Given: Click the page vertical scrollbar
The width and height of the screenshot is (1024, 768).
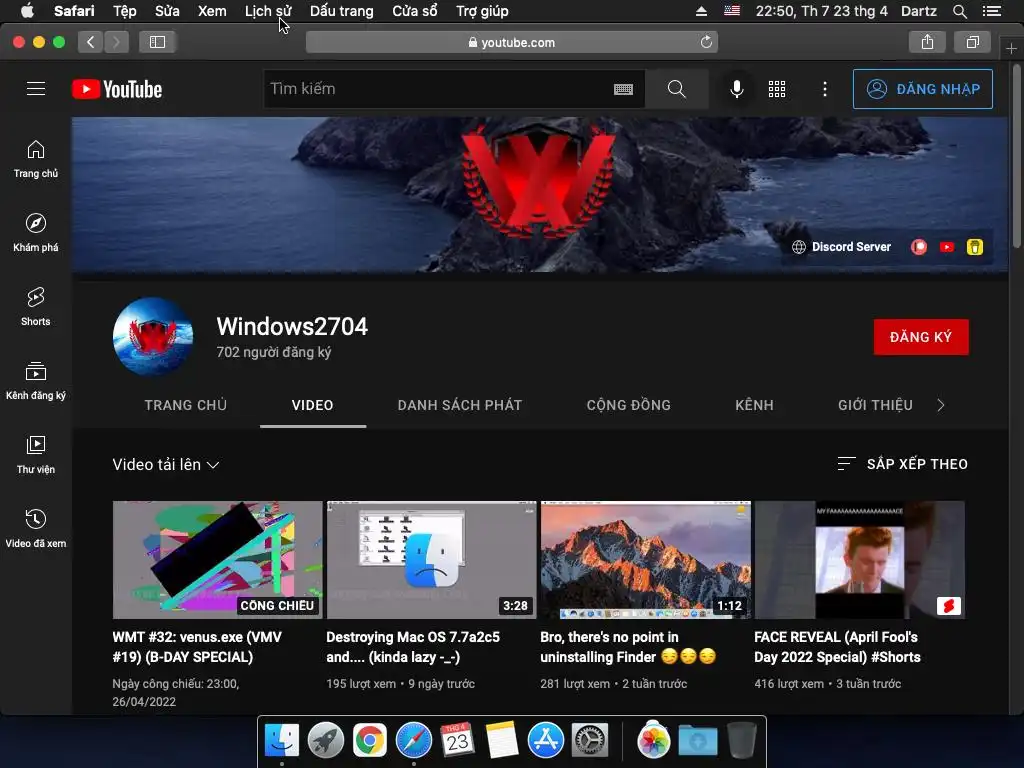Looking at the screenshot, I should [1016, 157].
